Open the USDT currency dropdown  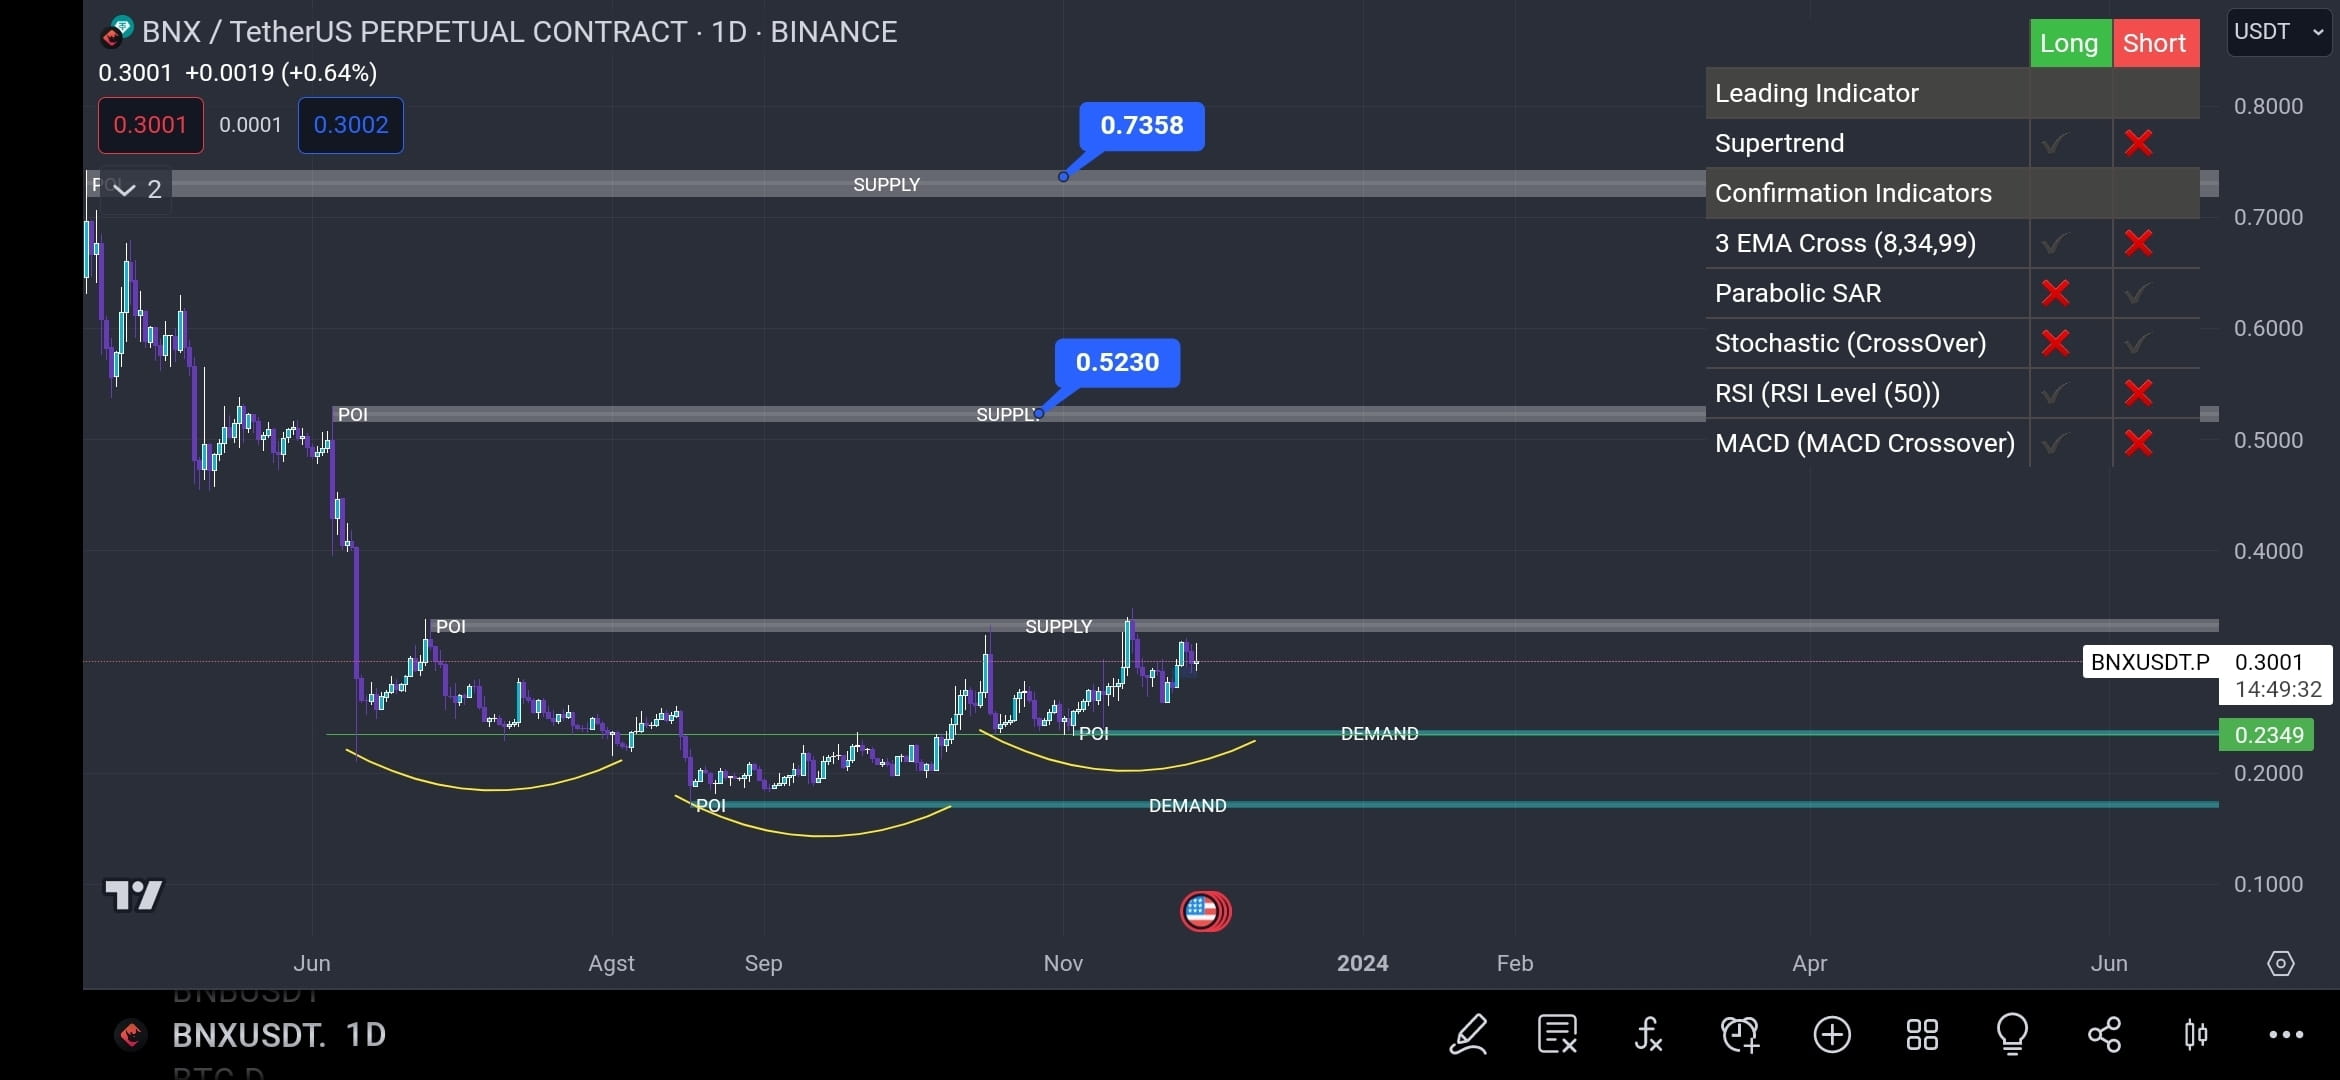2279,31
